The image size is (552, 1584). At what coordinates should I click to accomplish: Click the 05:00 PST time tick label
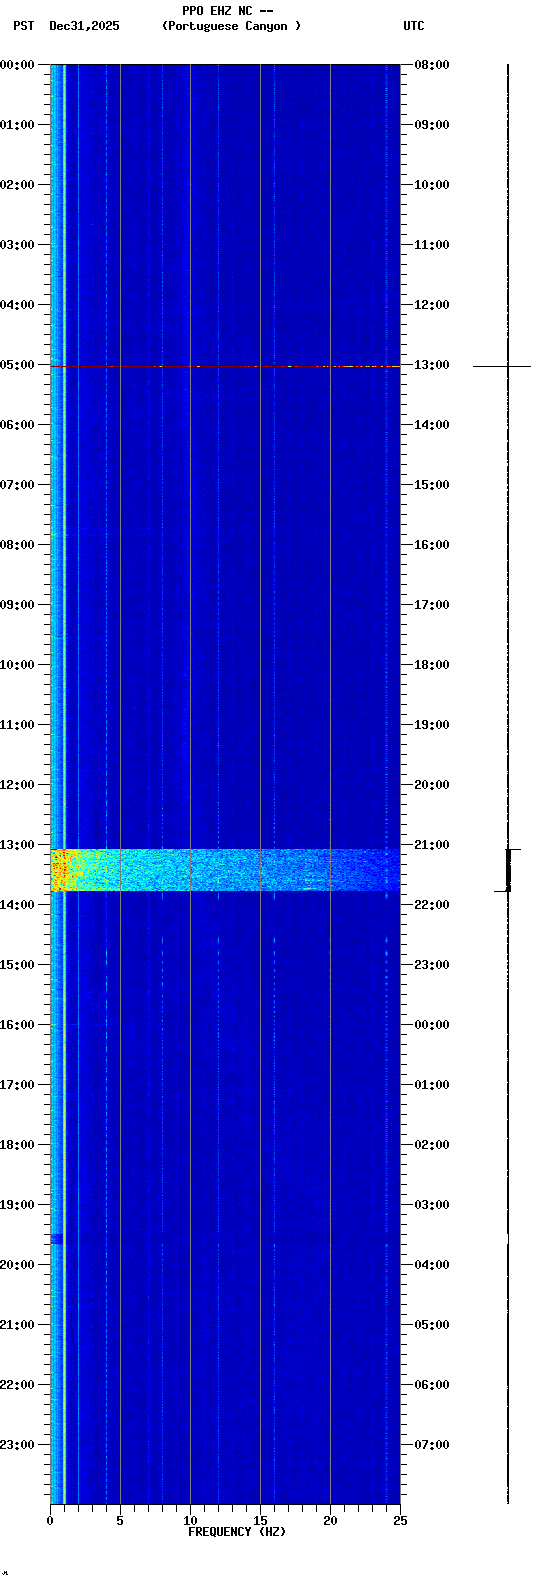[17, 365]
